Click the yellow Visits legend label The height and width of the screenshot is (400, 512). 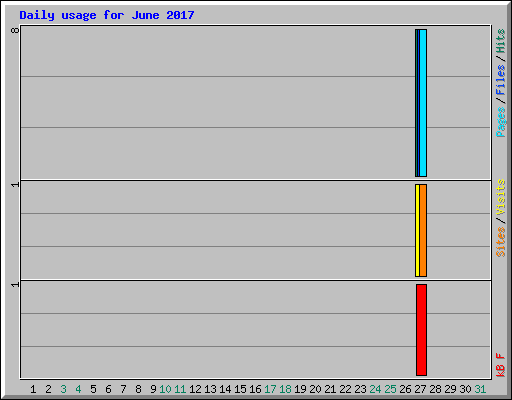point(500,197)
